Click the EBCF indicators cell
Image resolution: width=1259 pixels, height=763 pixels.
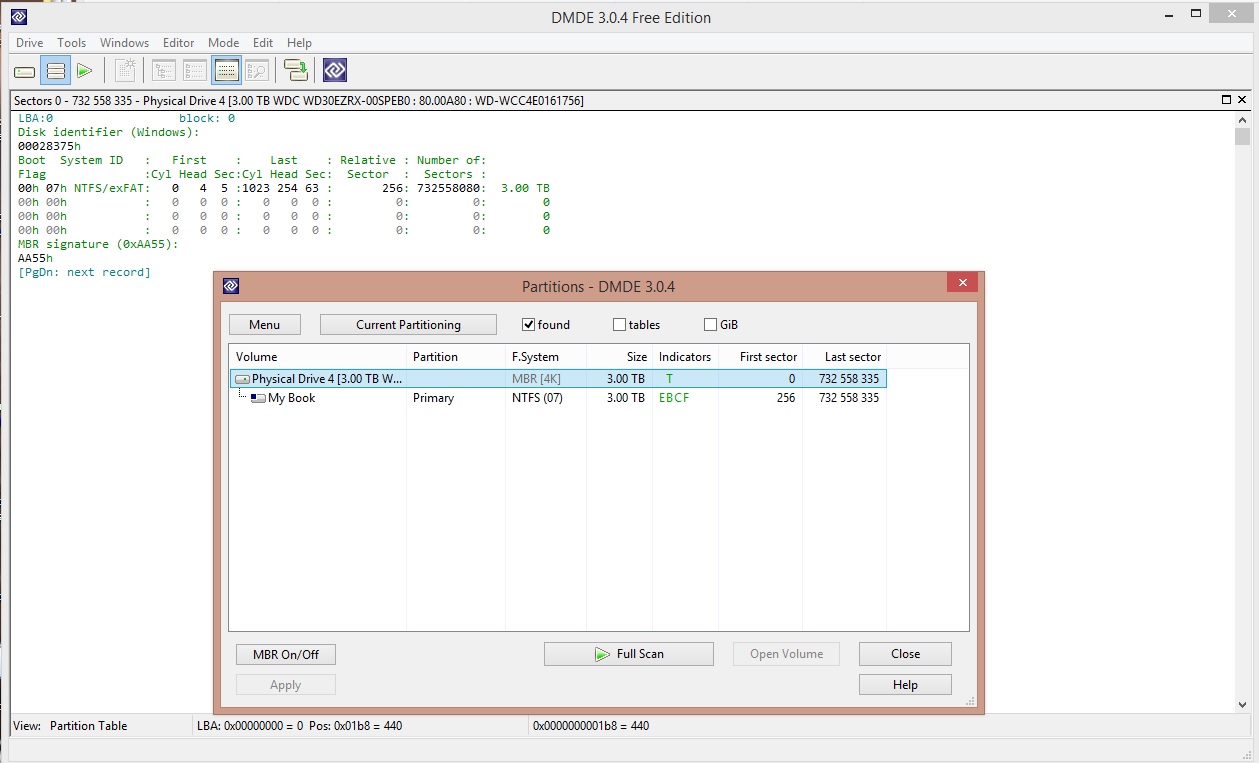[674, 398]
